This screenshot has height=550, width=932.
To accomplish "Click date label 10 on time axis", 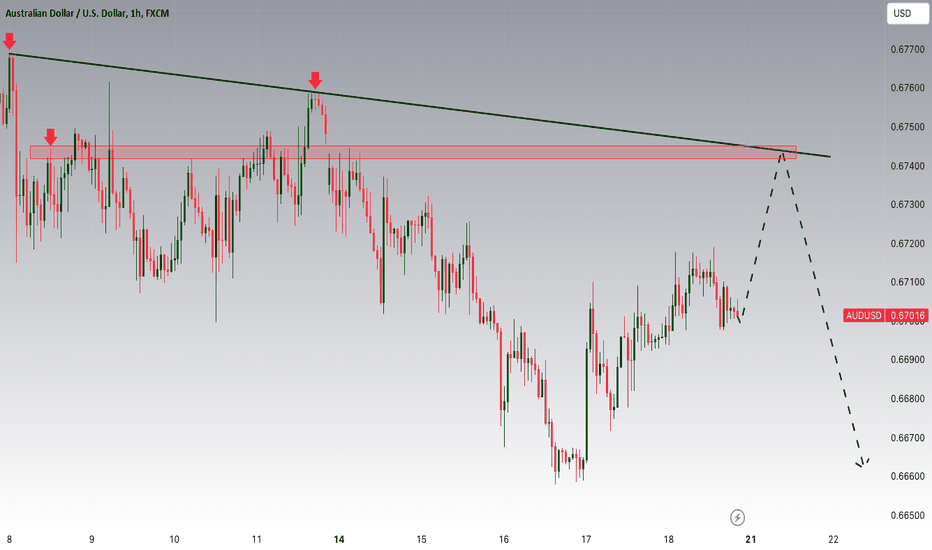I will pyautogui.click(x=174, y=540).
